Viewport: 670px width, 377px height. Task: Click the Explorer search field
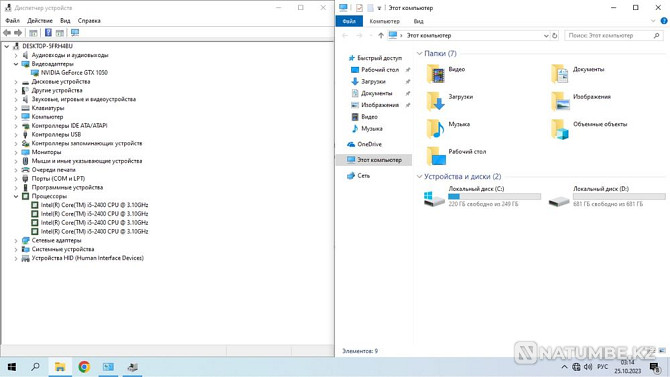(614, 35)
